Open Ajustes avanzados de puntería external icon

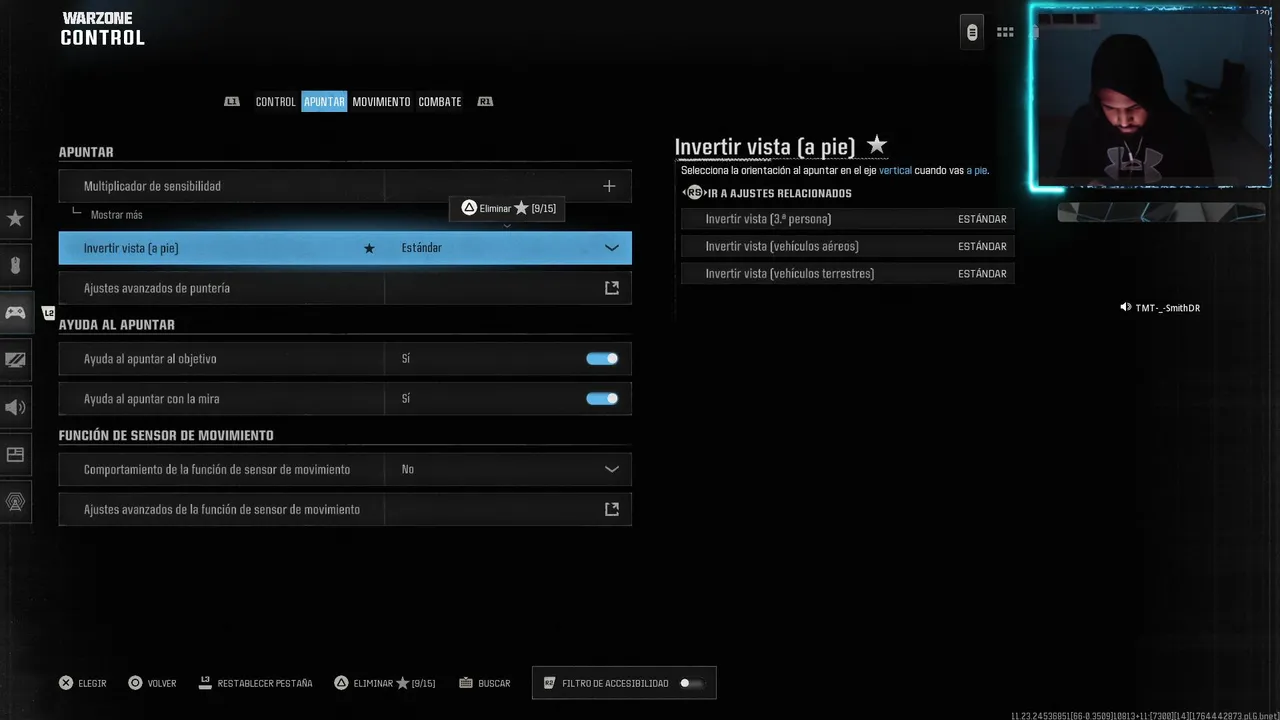612,288
